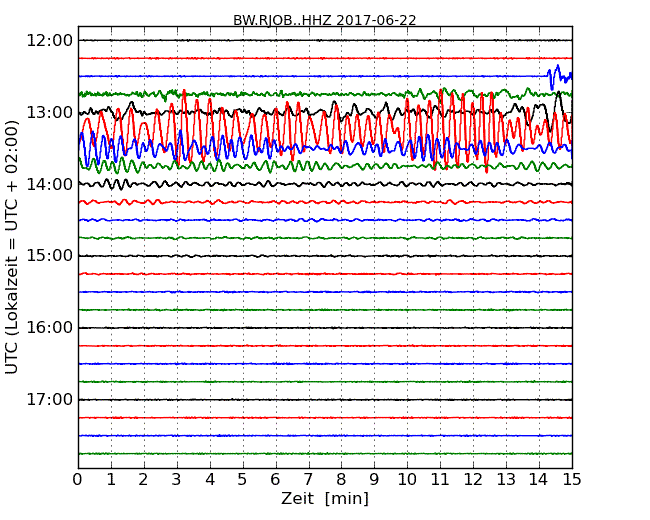The height and width of the screenshot is (520, 650).
Task: Click the x-axis tick label 7
Action: (x=308, y=480)
